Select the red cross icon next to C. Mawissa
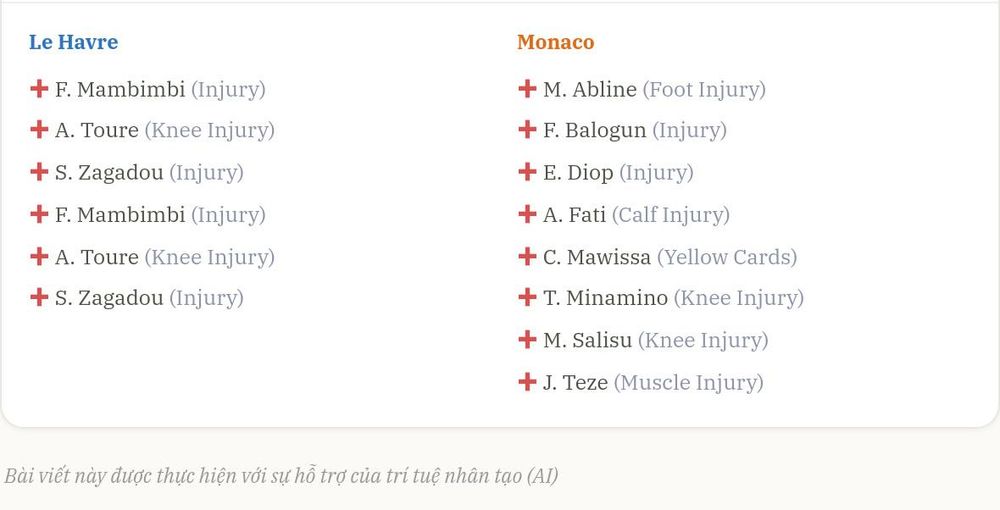This screenshot has height=510, width=1000. click(x=527, y=256)
